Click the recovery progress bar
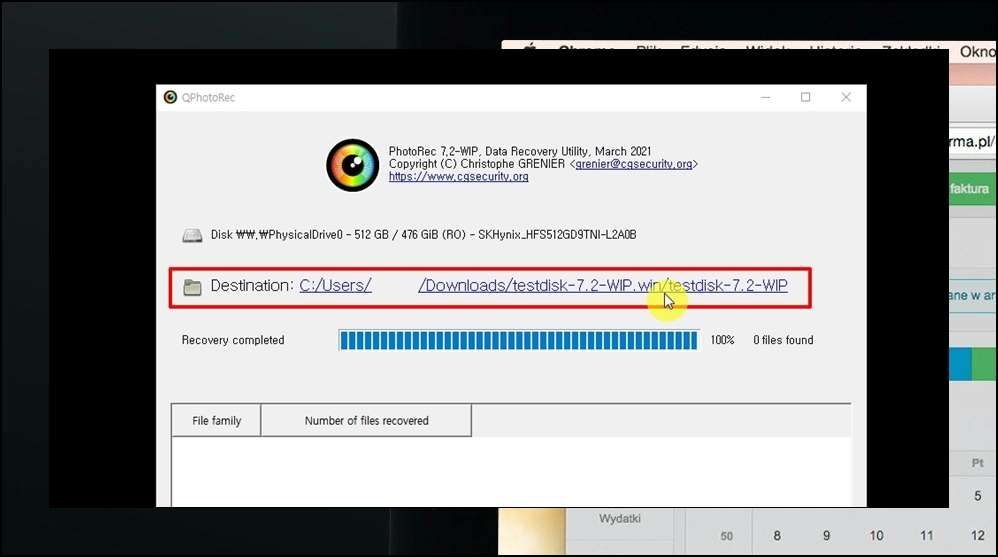This screenshot has height=557, width=998. click(519, 341)
